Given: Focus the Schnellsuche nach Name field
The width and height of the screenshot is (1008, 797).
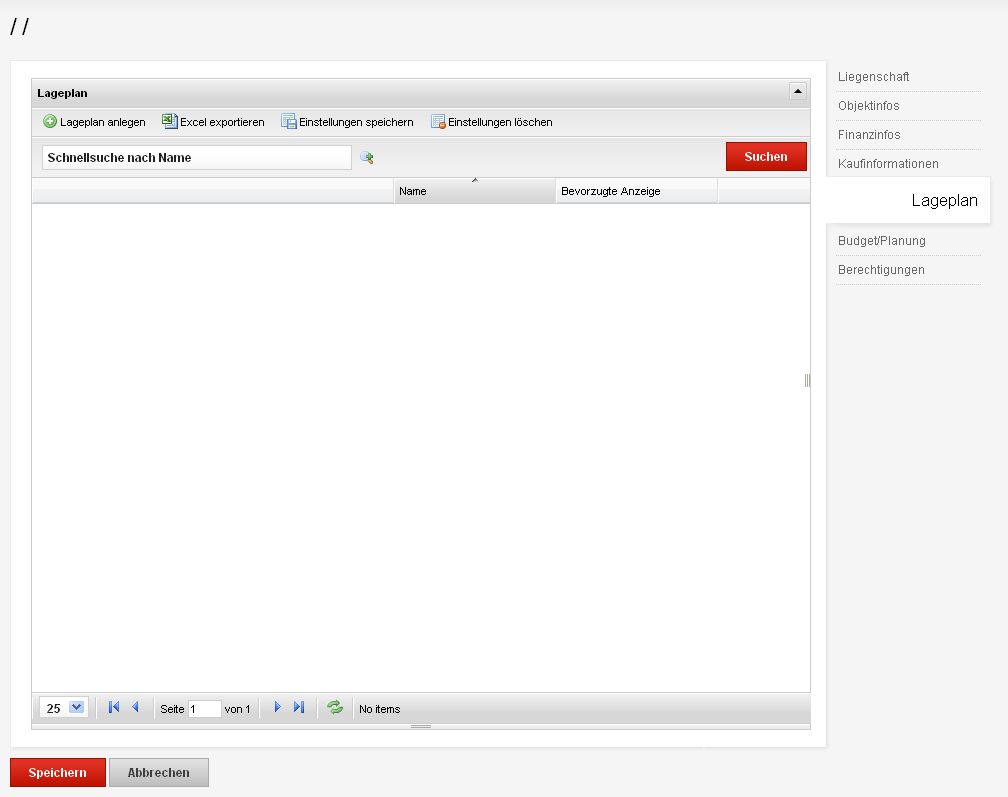Looking at the screenshot, I should click(196, 158).
